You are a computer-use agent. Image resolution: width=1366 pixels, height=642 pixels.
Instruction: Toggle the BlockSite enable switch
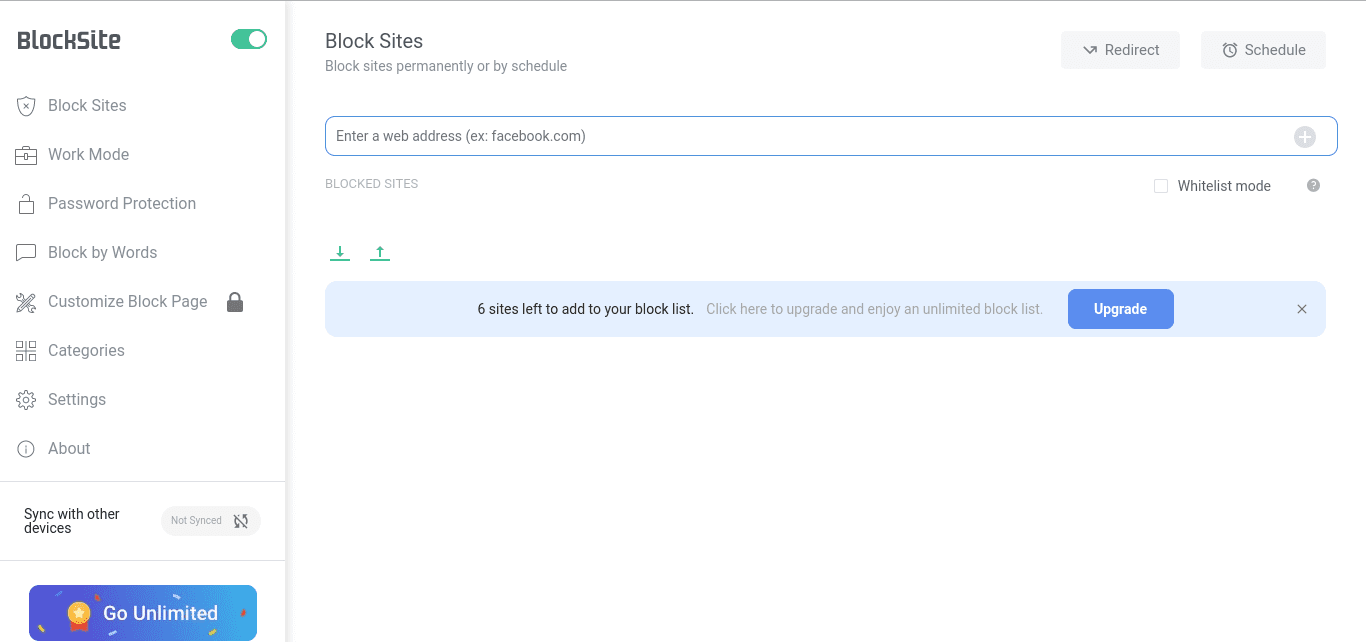(x=249, y=39)
